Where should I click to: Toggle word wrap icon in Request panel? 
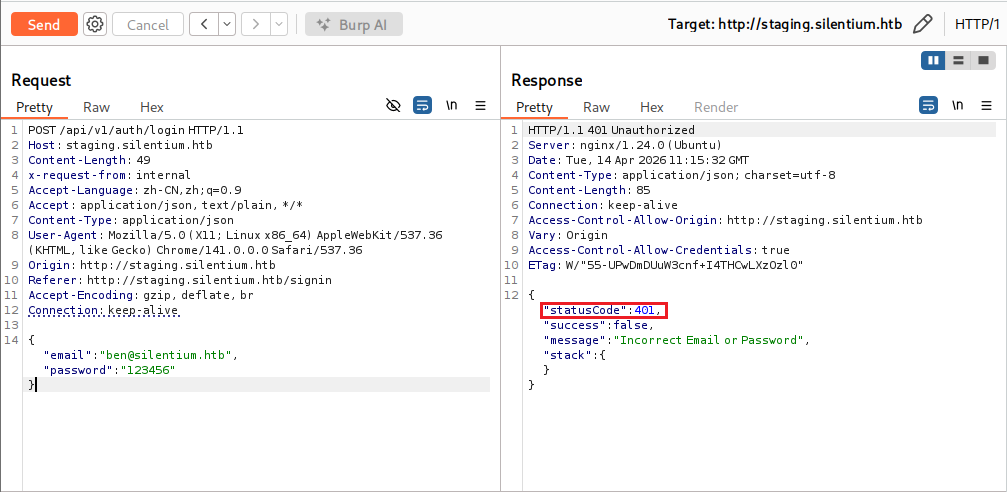point(422,105)
